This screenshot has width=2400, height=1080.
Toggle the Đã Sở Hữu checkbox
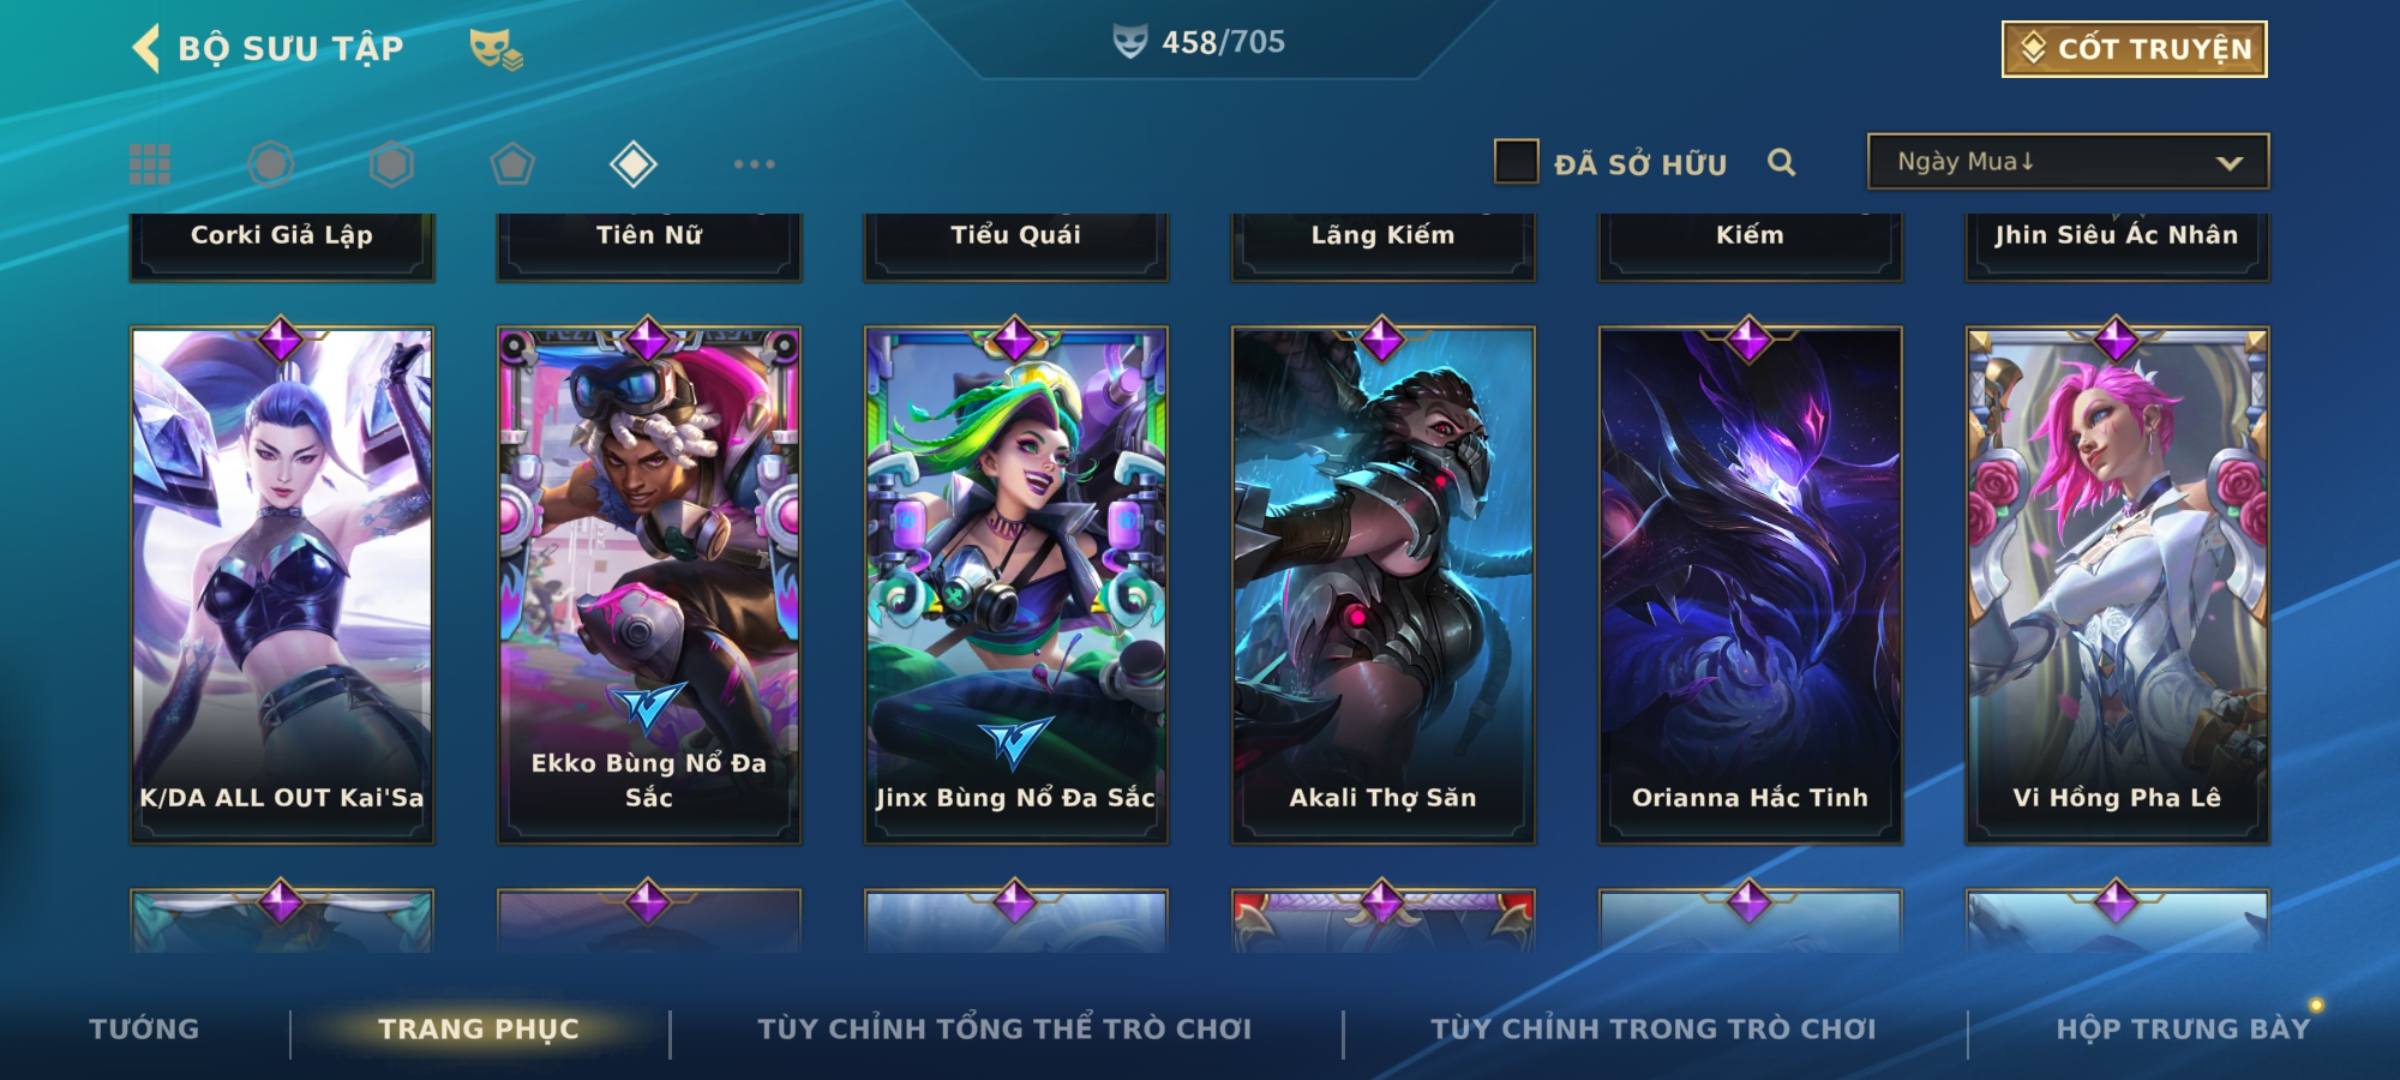(x=1516, y=162)
